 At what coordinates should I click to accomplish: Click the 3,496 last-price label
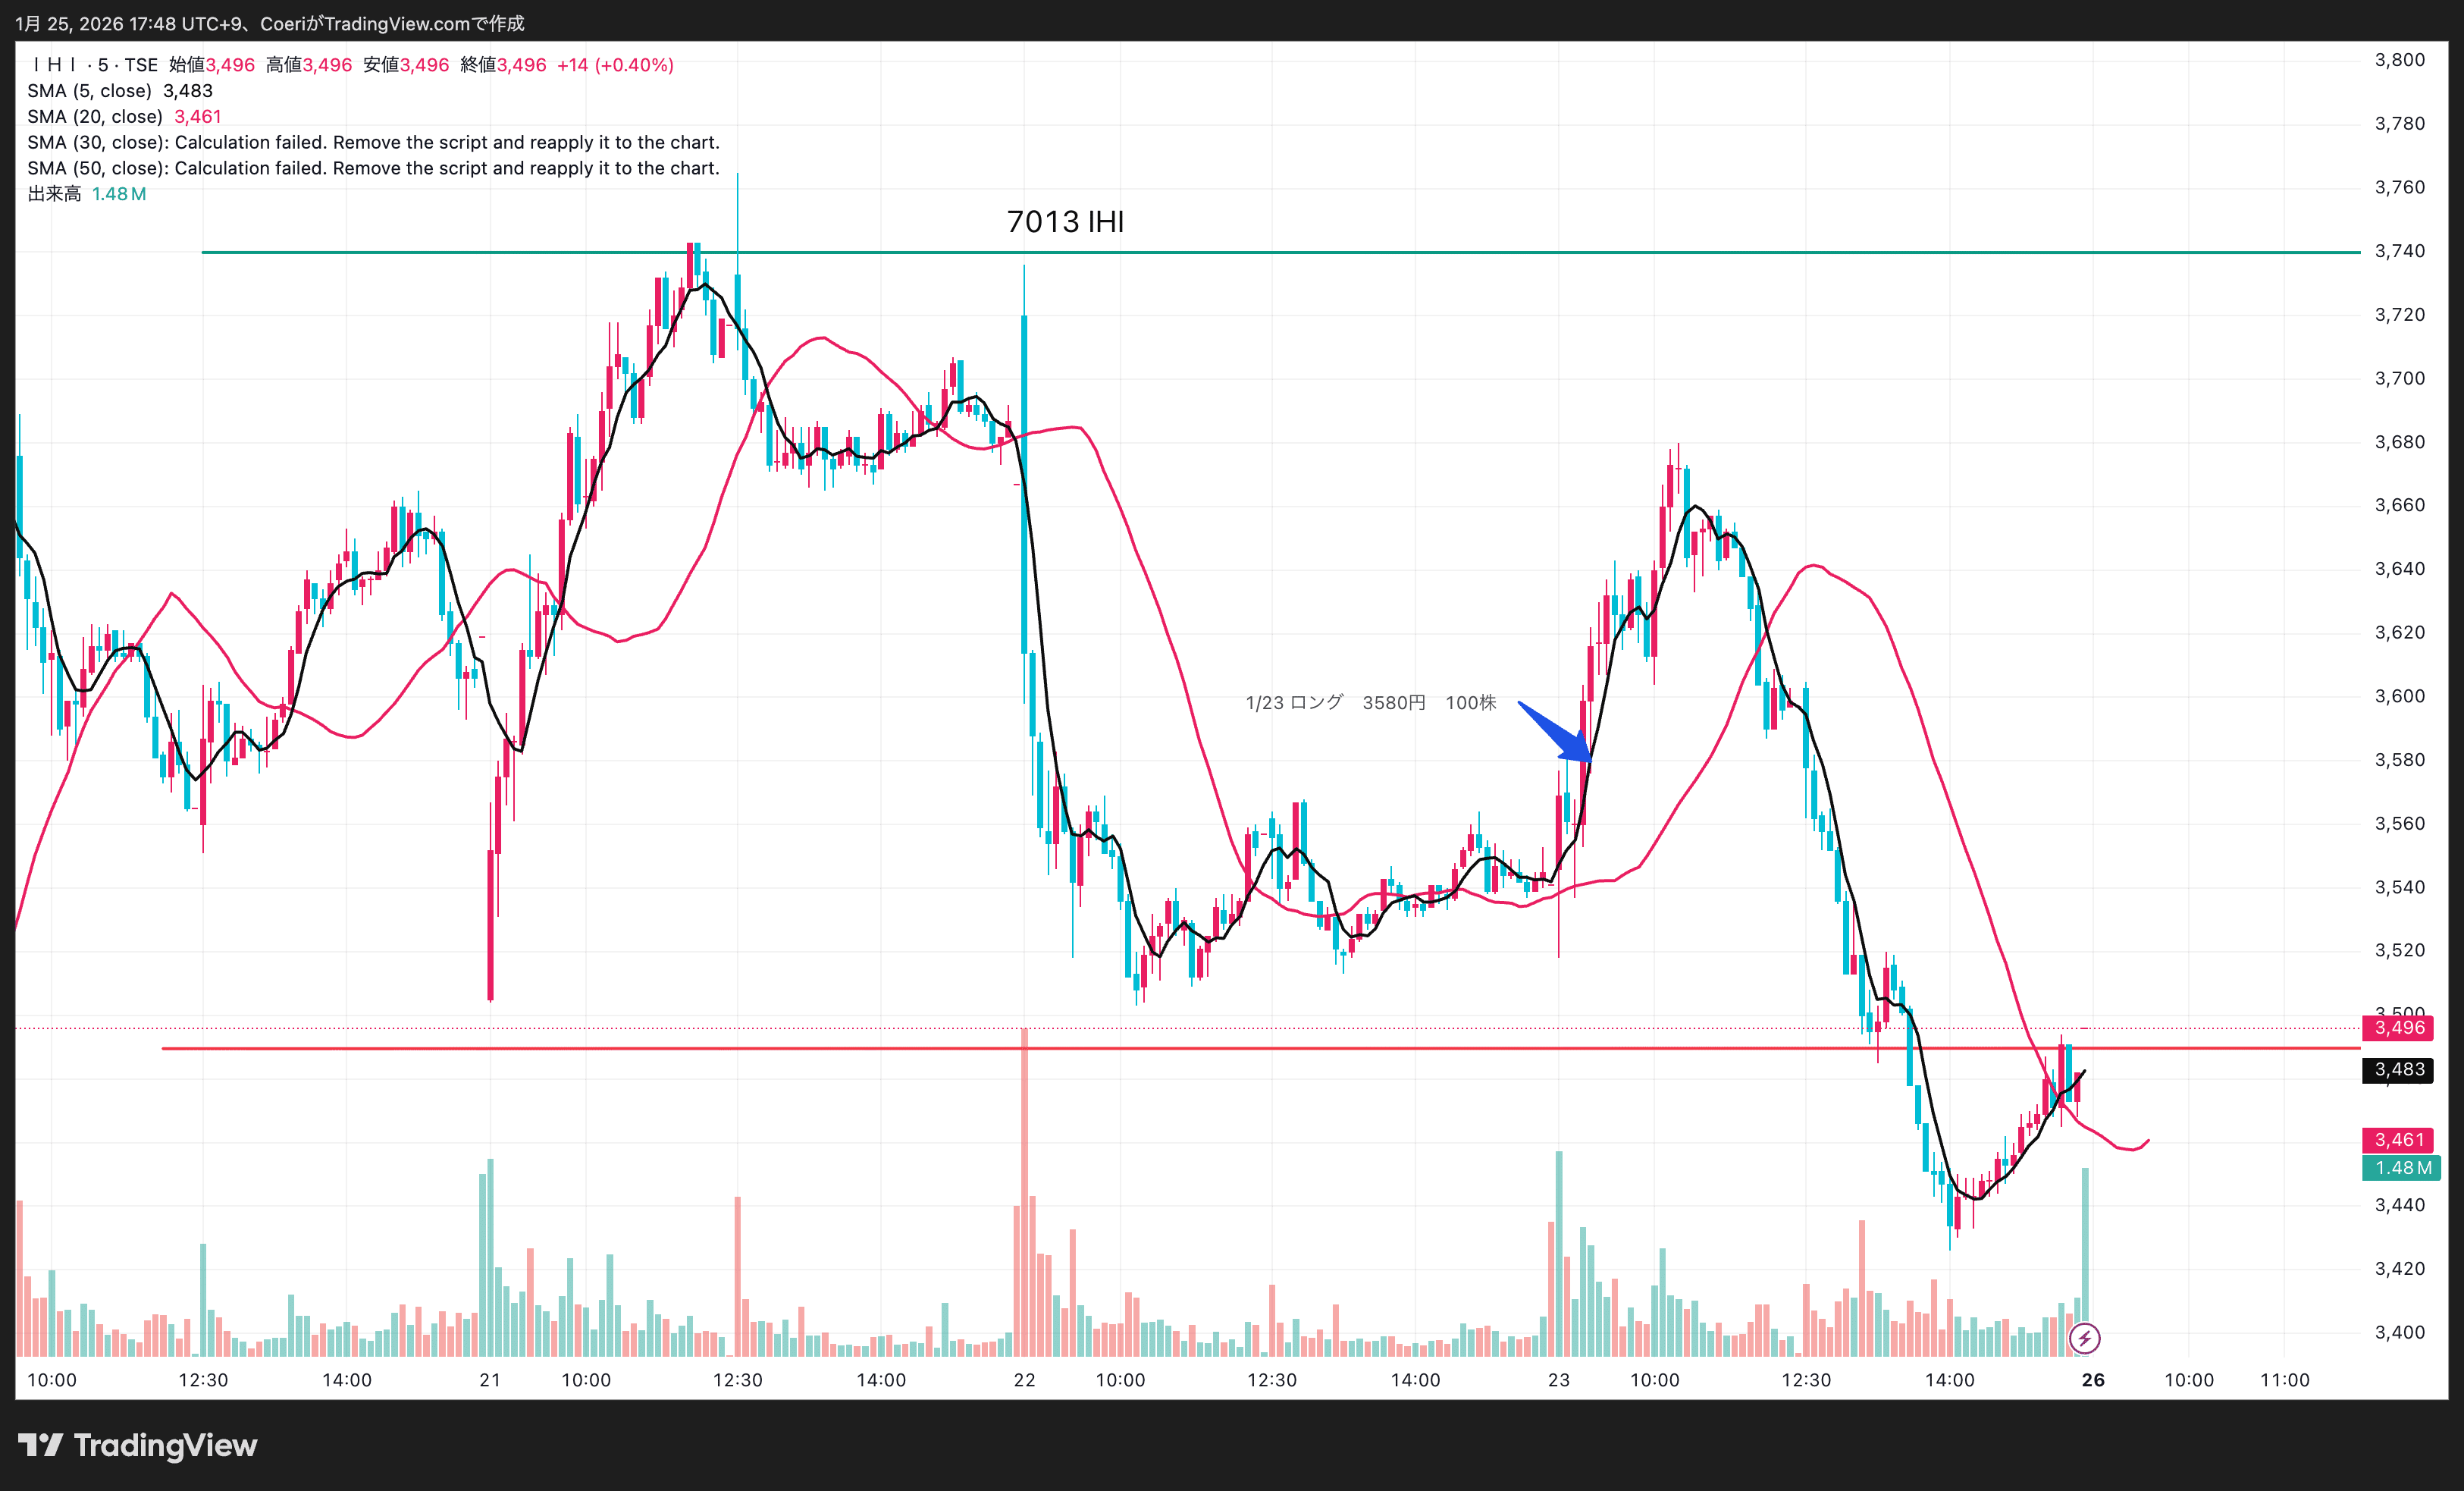click(2398, 1028)
